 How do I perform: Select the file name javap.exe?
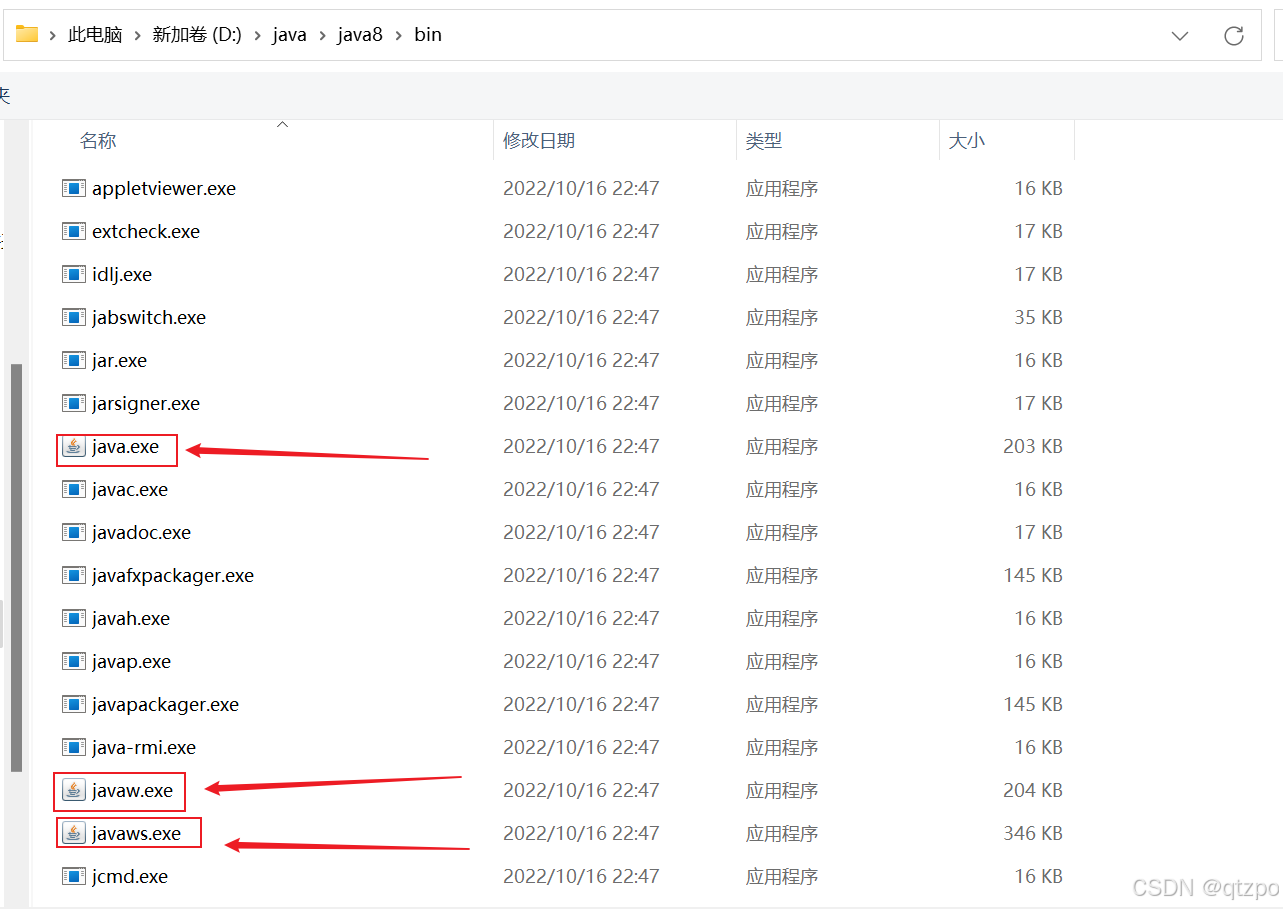coord(131,661)
